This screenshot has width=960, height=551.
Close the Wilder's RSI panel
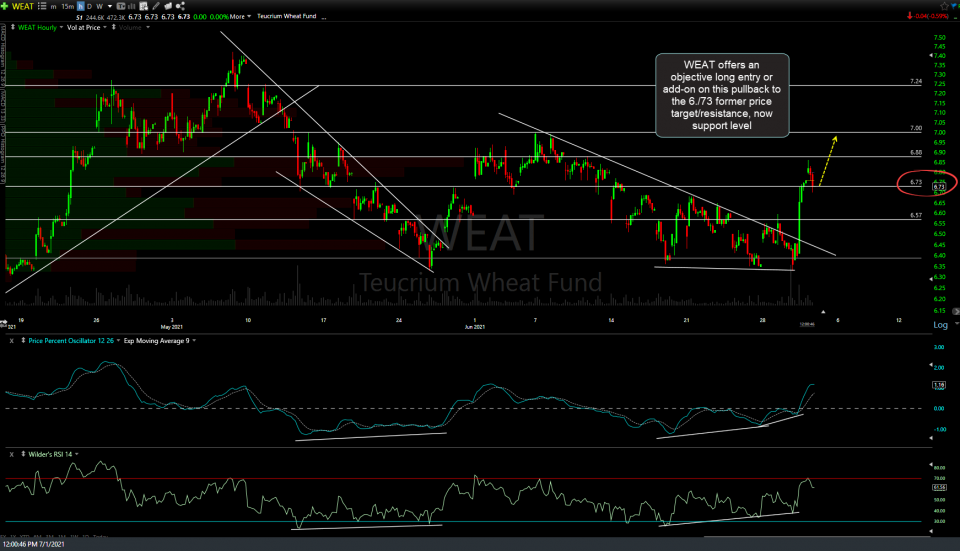pyautogui.click(x=10, y=453)
